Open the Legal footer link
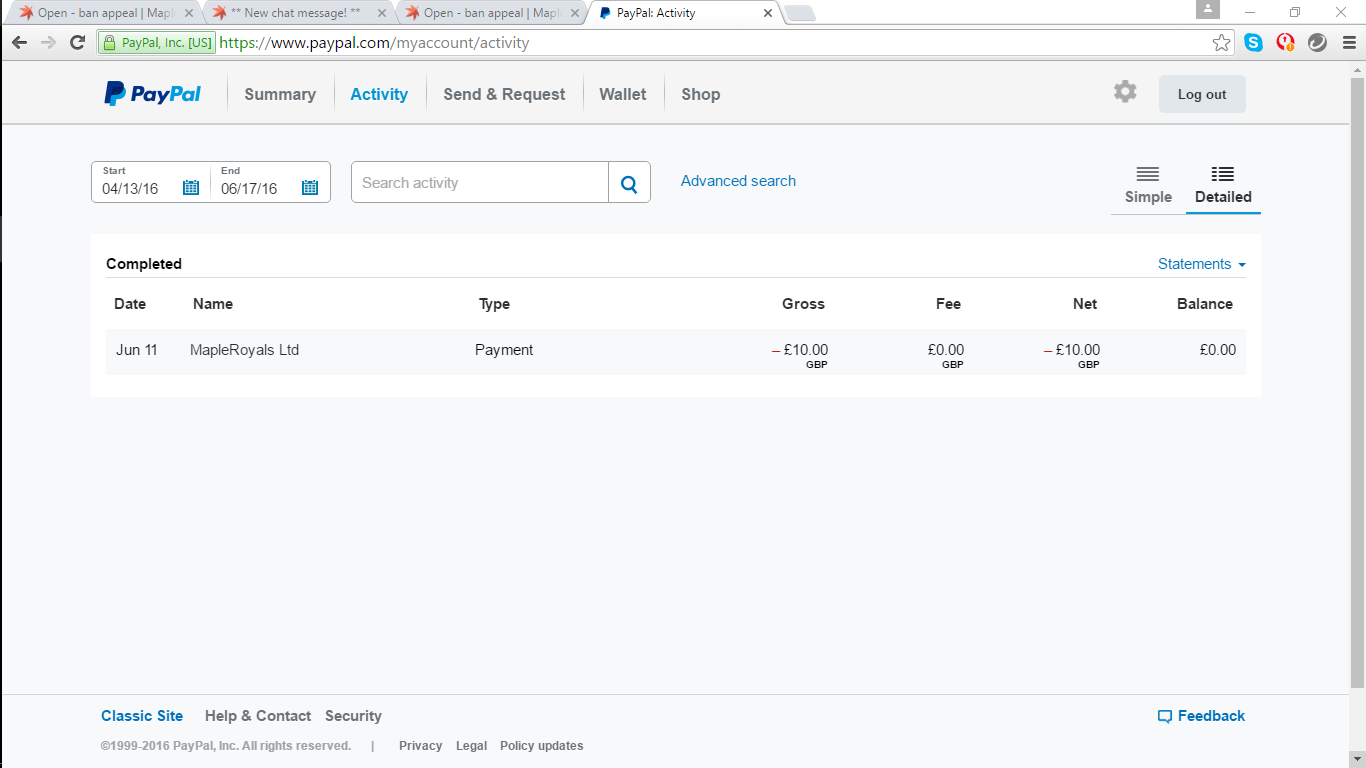The image size is (1366, 768). click(471, 746)
